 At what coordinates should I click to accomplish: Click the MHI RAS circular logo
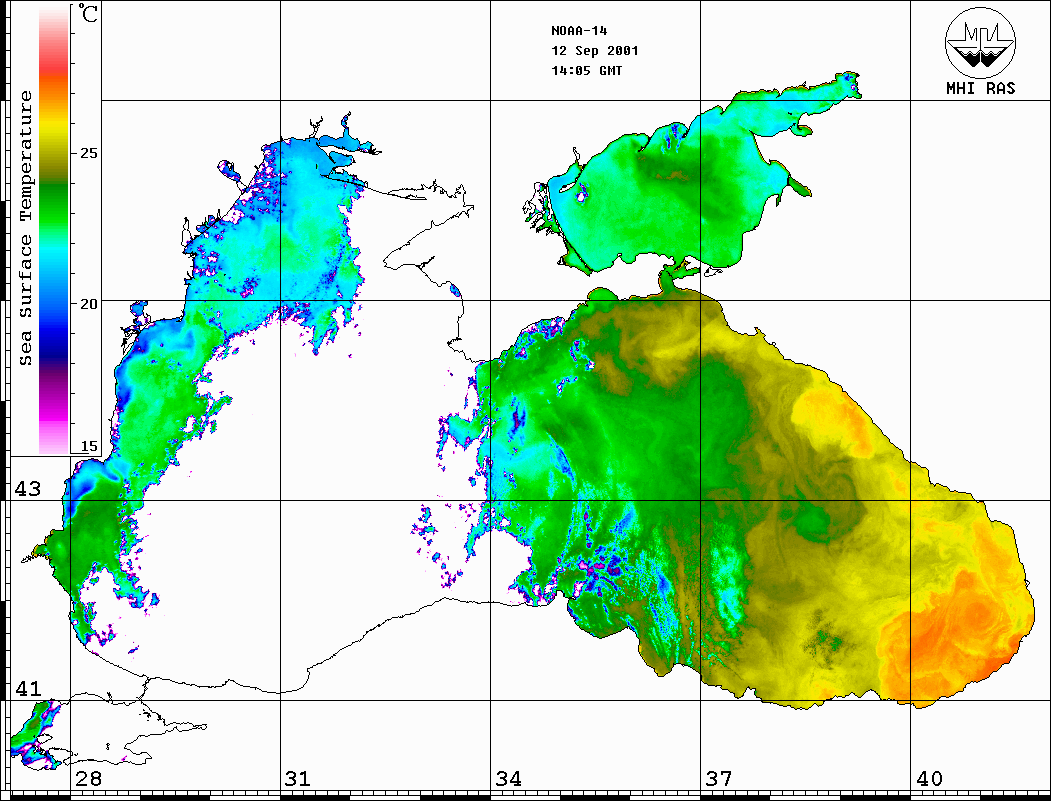click(x=980, y=42)
